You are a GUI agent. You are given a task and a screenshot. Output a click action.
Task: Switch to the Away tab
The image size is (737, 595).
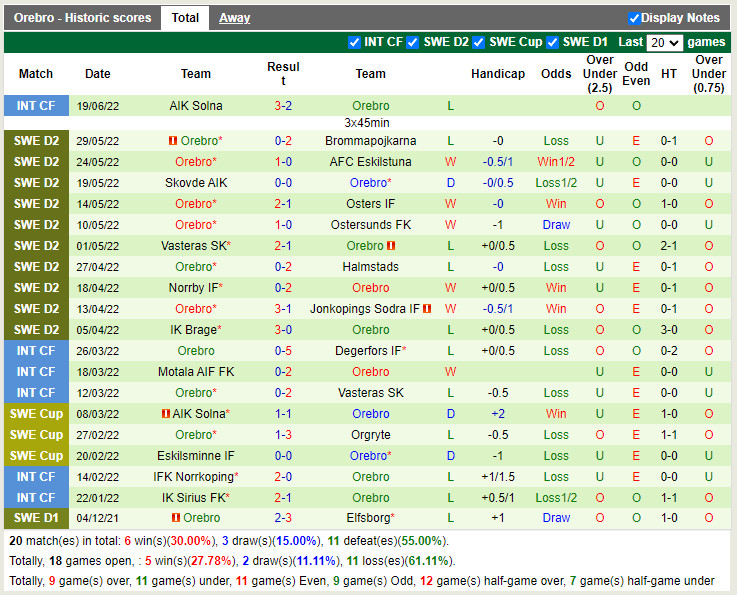tap(235, 18)
